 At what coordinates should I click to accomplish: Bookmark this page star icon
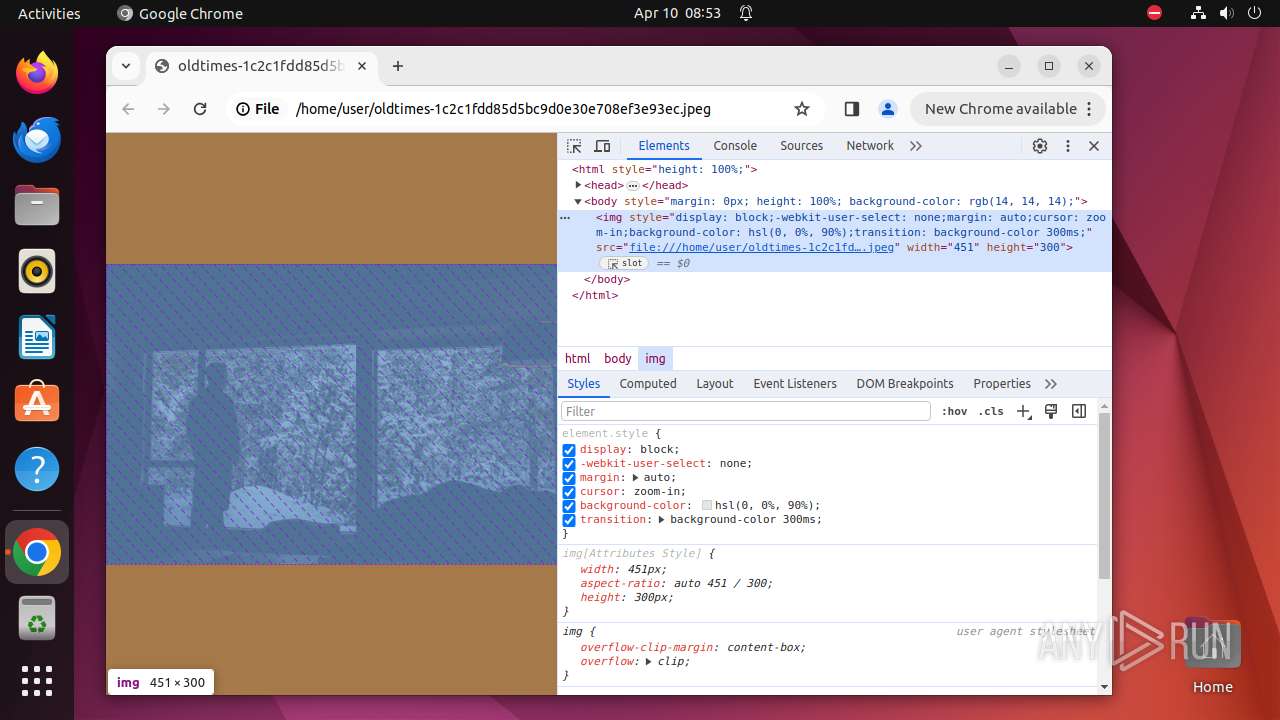(x=801, y=109)
